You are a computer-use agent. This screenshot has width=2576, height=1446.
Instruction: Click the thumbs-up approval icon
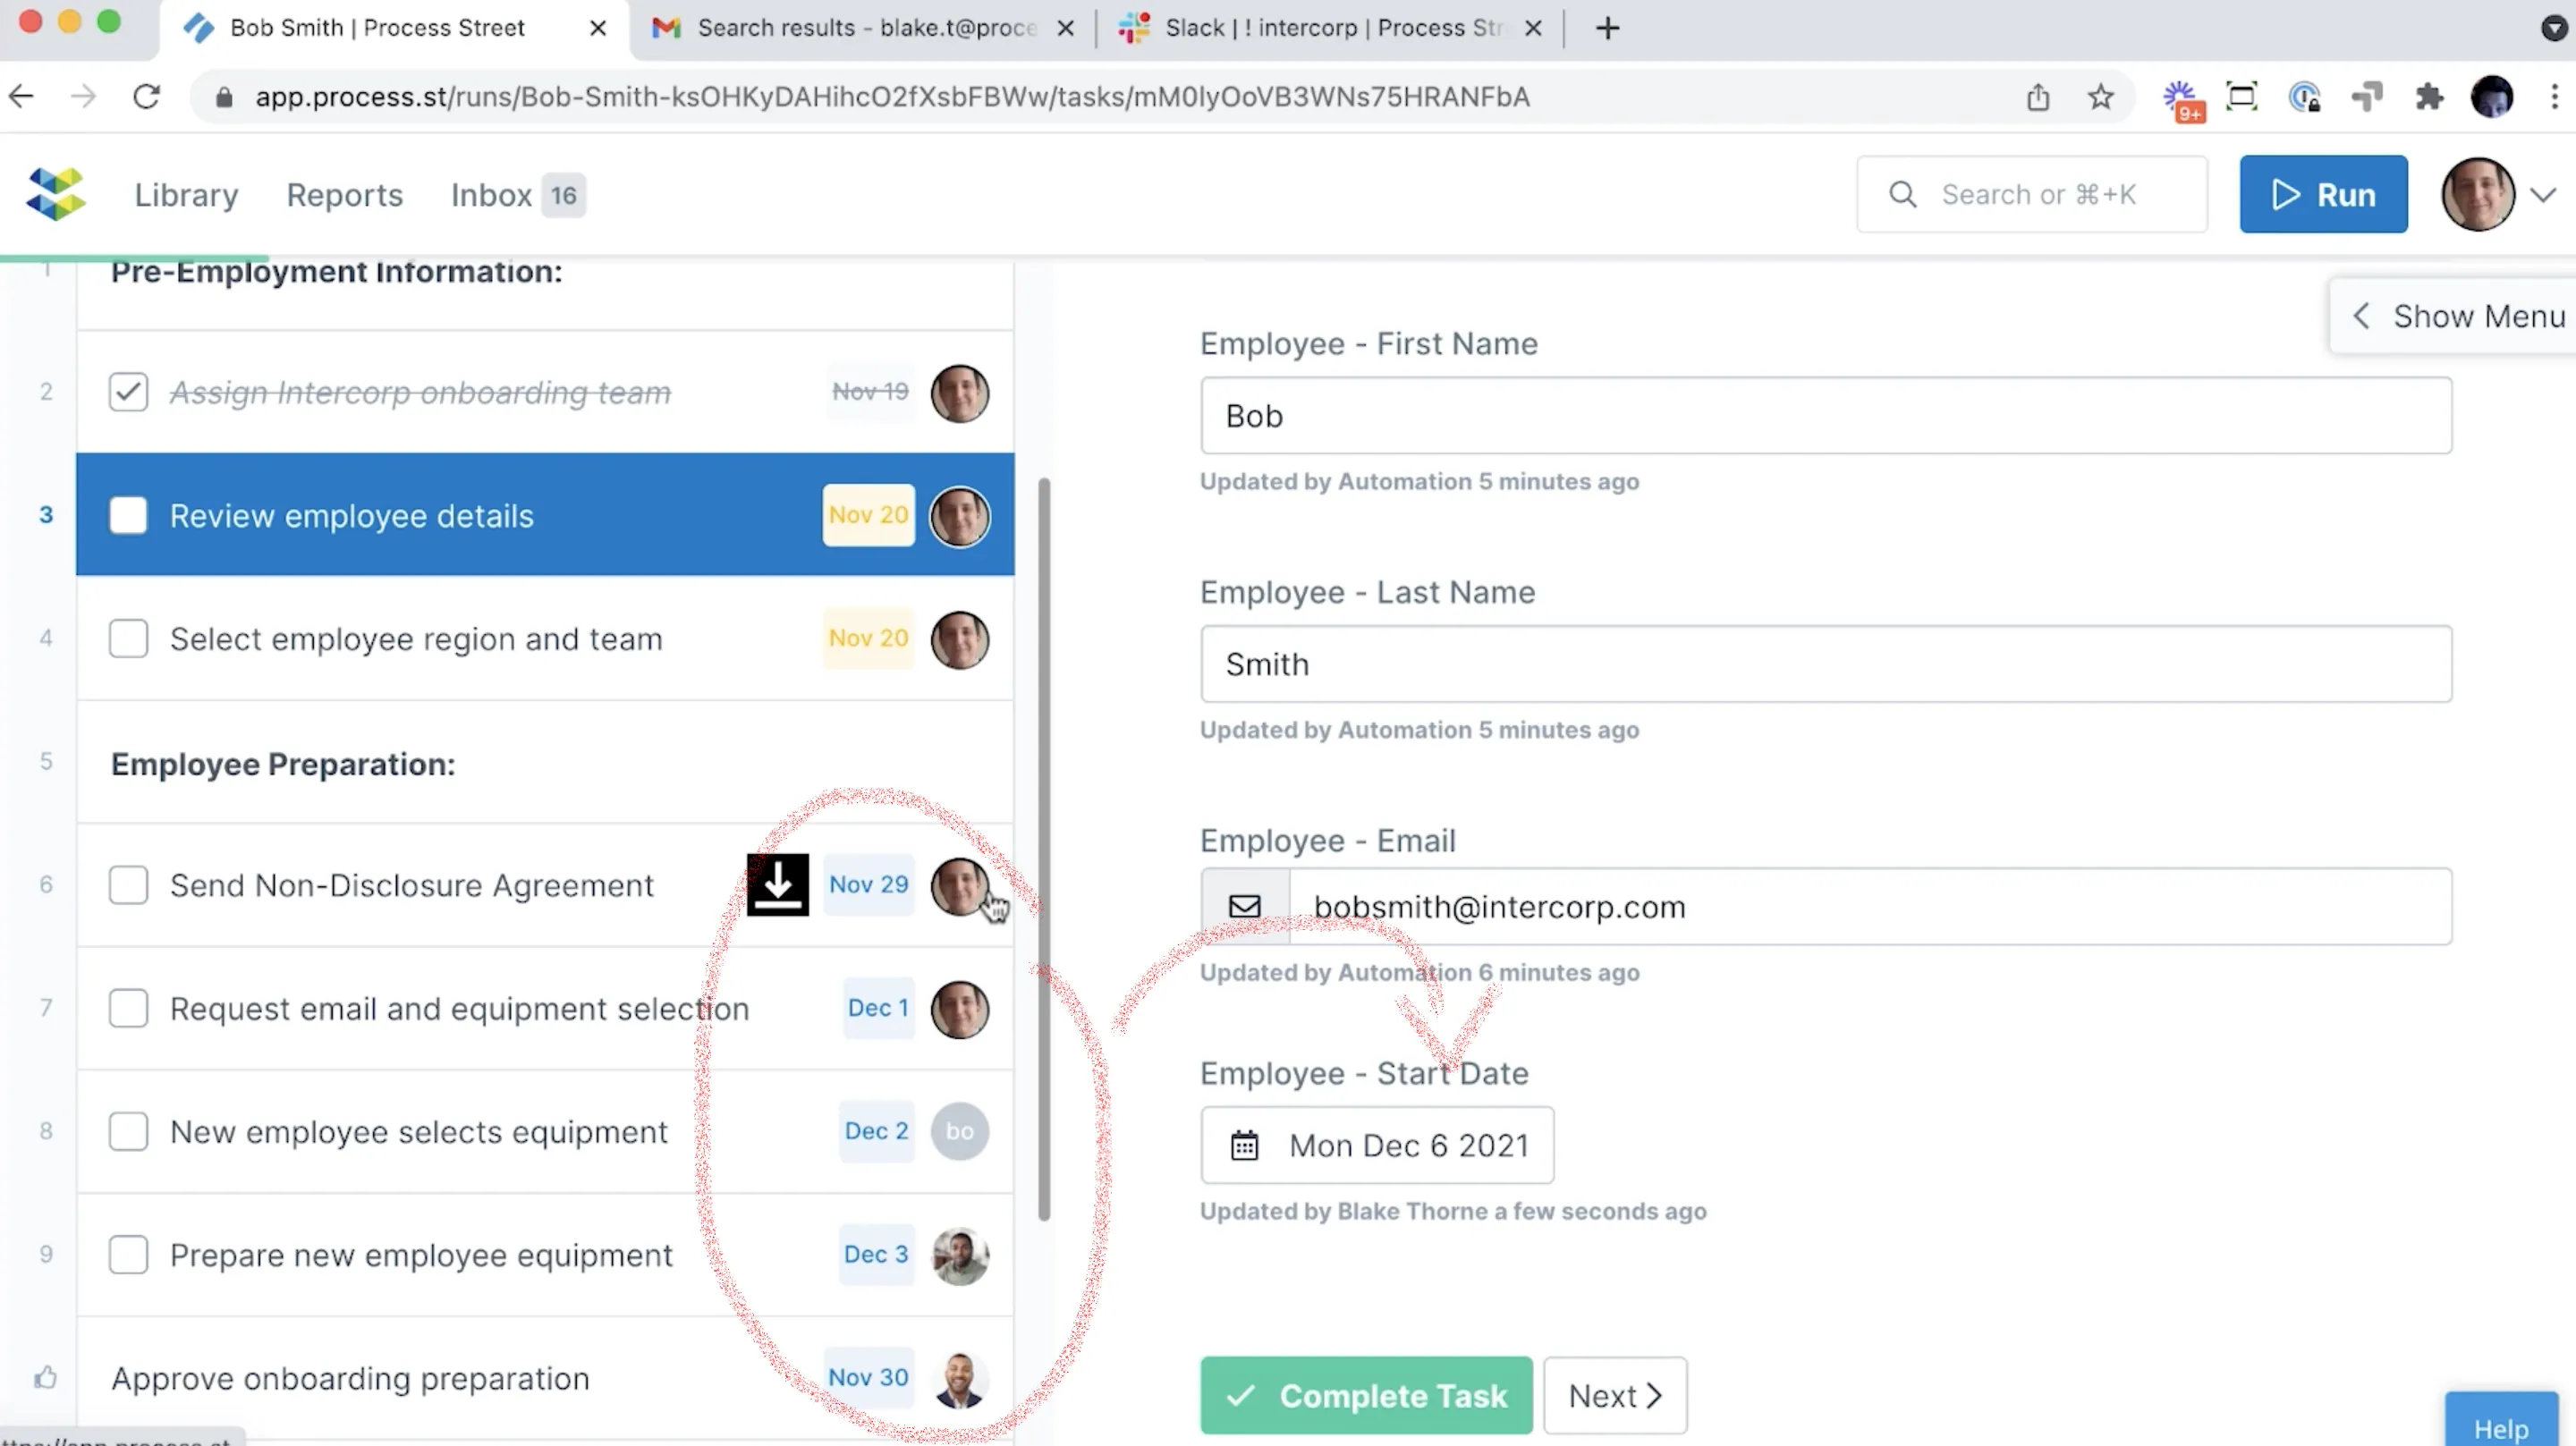(x=46, y=1378)
